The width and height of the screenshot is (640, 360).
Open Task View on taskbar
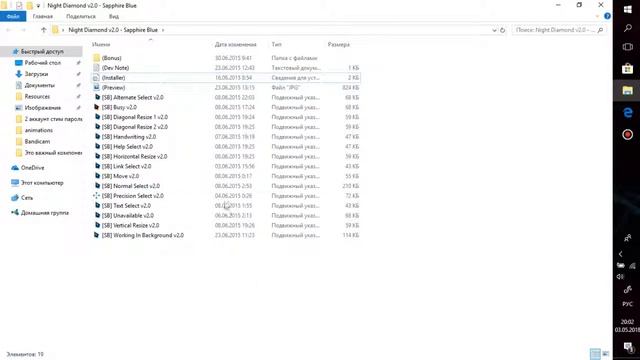pos(627,47)
